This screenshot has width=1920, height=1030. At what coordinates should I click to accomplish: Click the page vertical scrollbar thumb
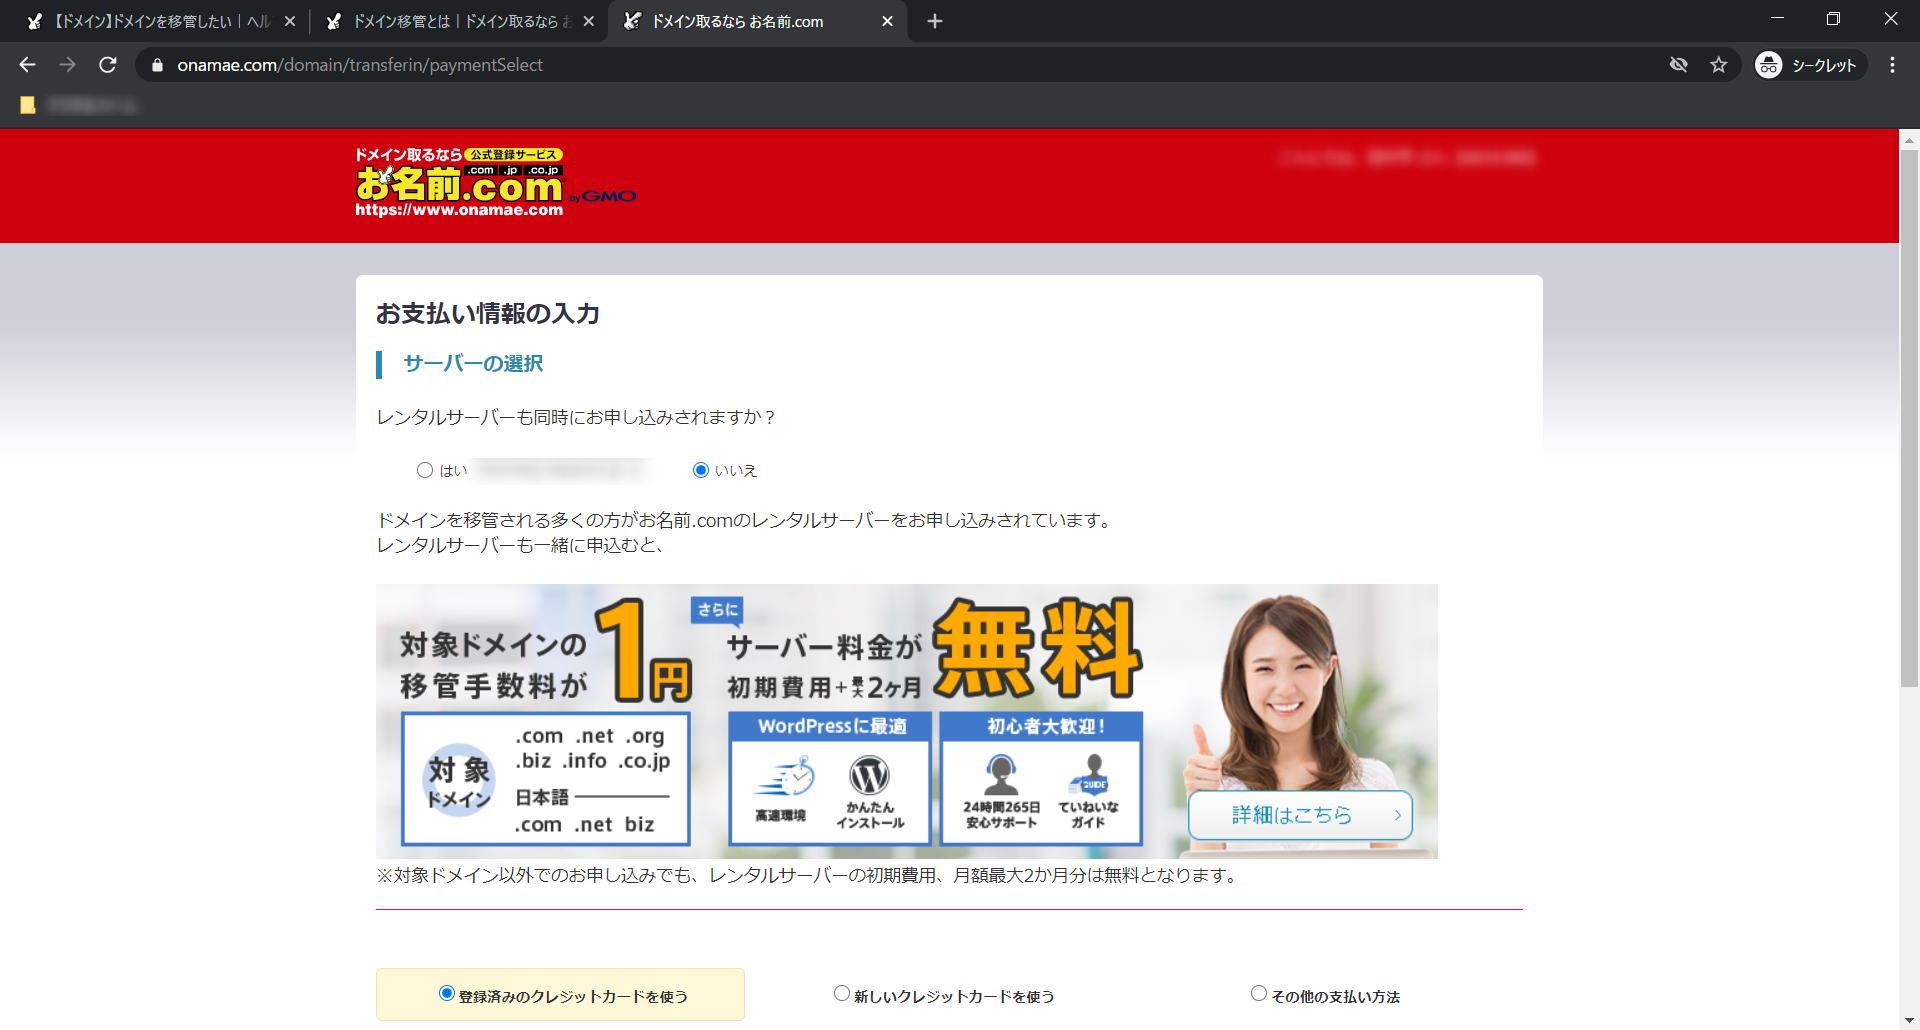1909,418
